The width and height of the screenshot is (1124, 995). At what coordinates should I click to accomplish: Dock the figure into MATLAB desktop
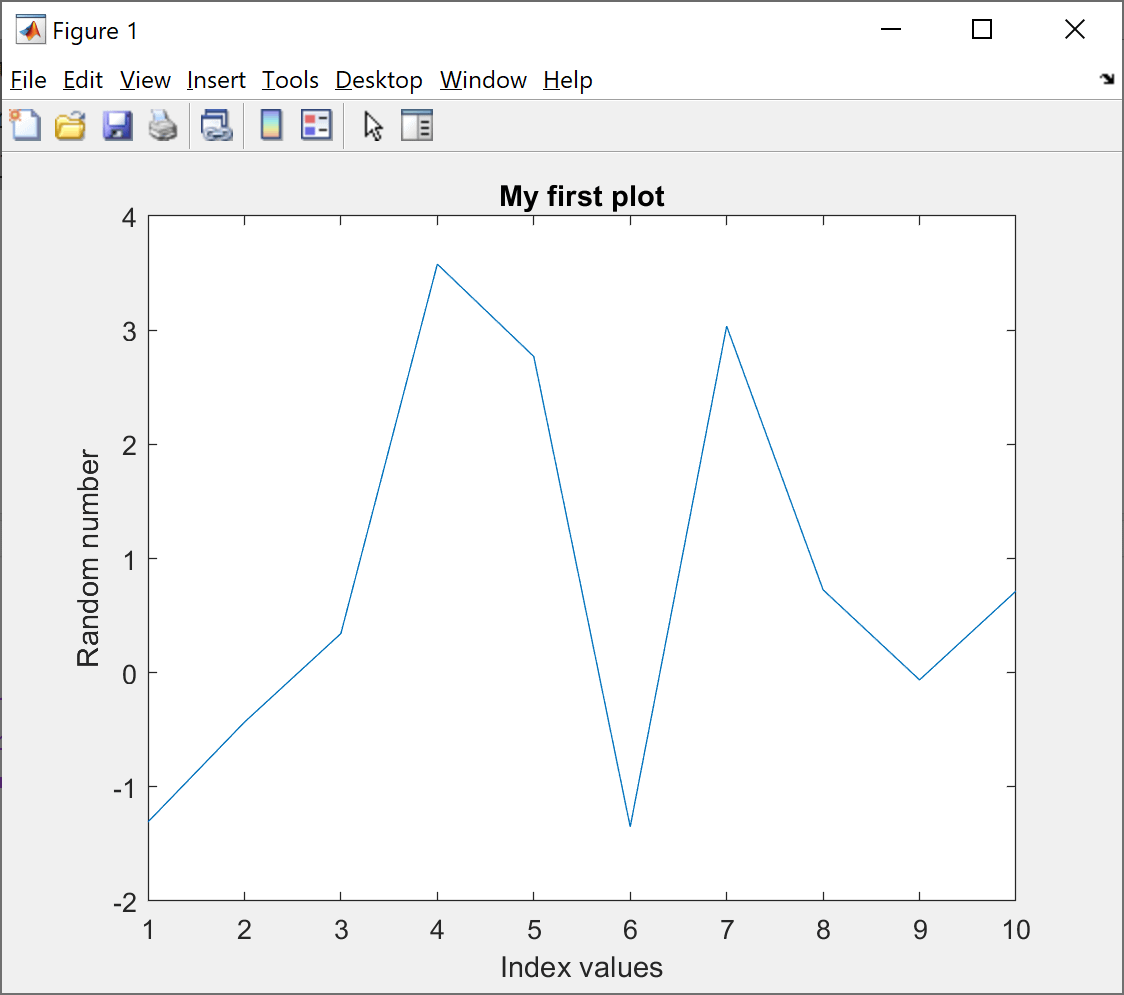[x=1107, y=78]
